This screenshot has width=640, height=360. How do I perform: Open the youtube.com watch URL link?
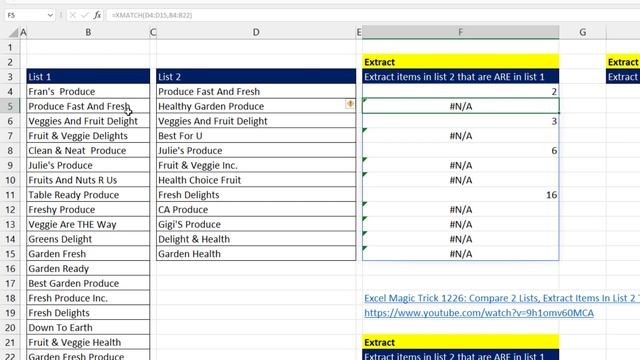click(x=479, y=313)
